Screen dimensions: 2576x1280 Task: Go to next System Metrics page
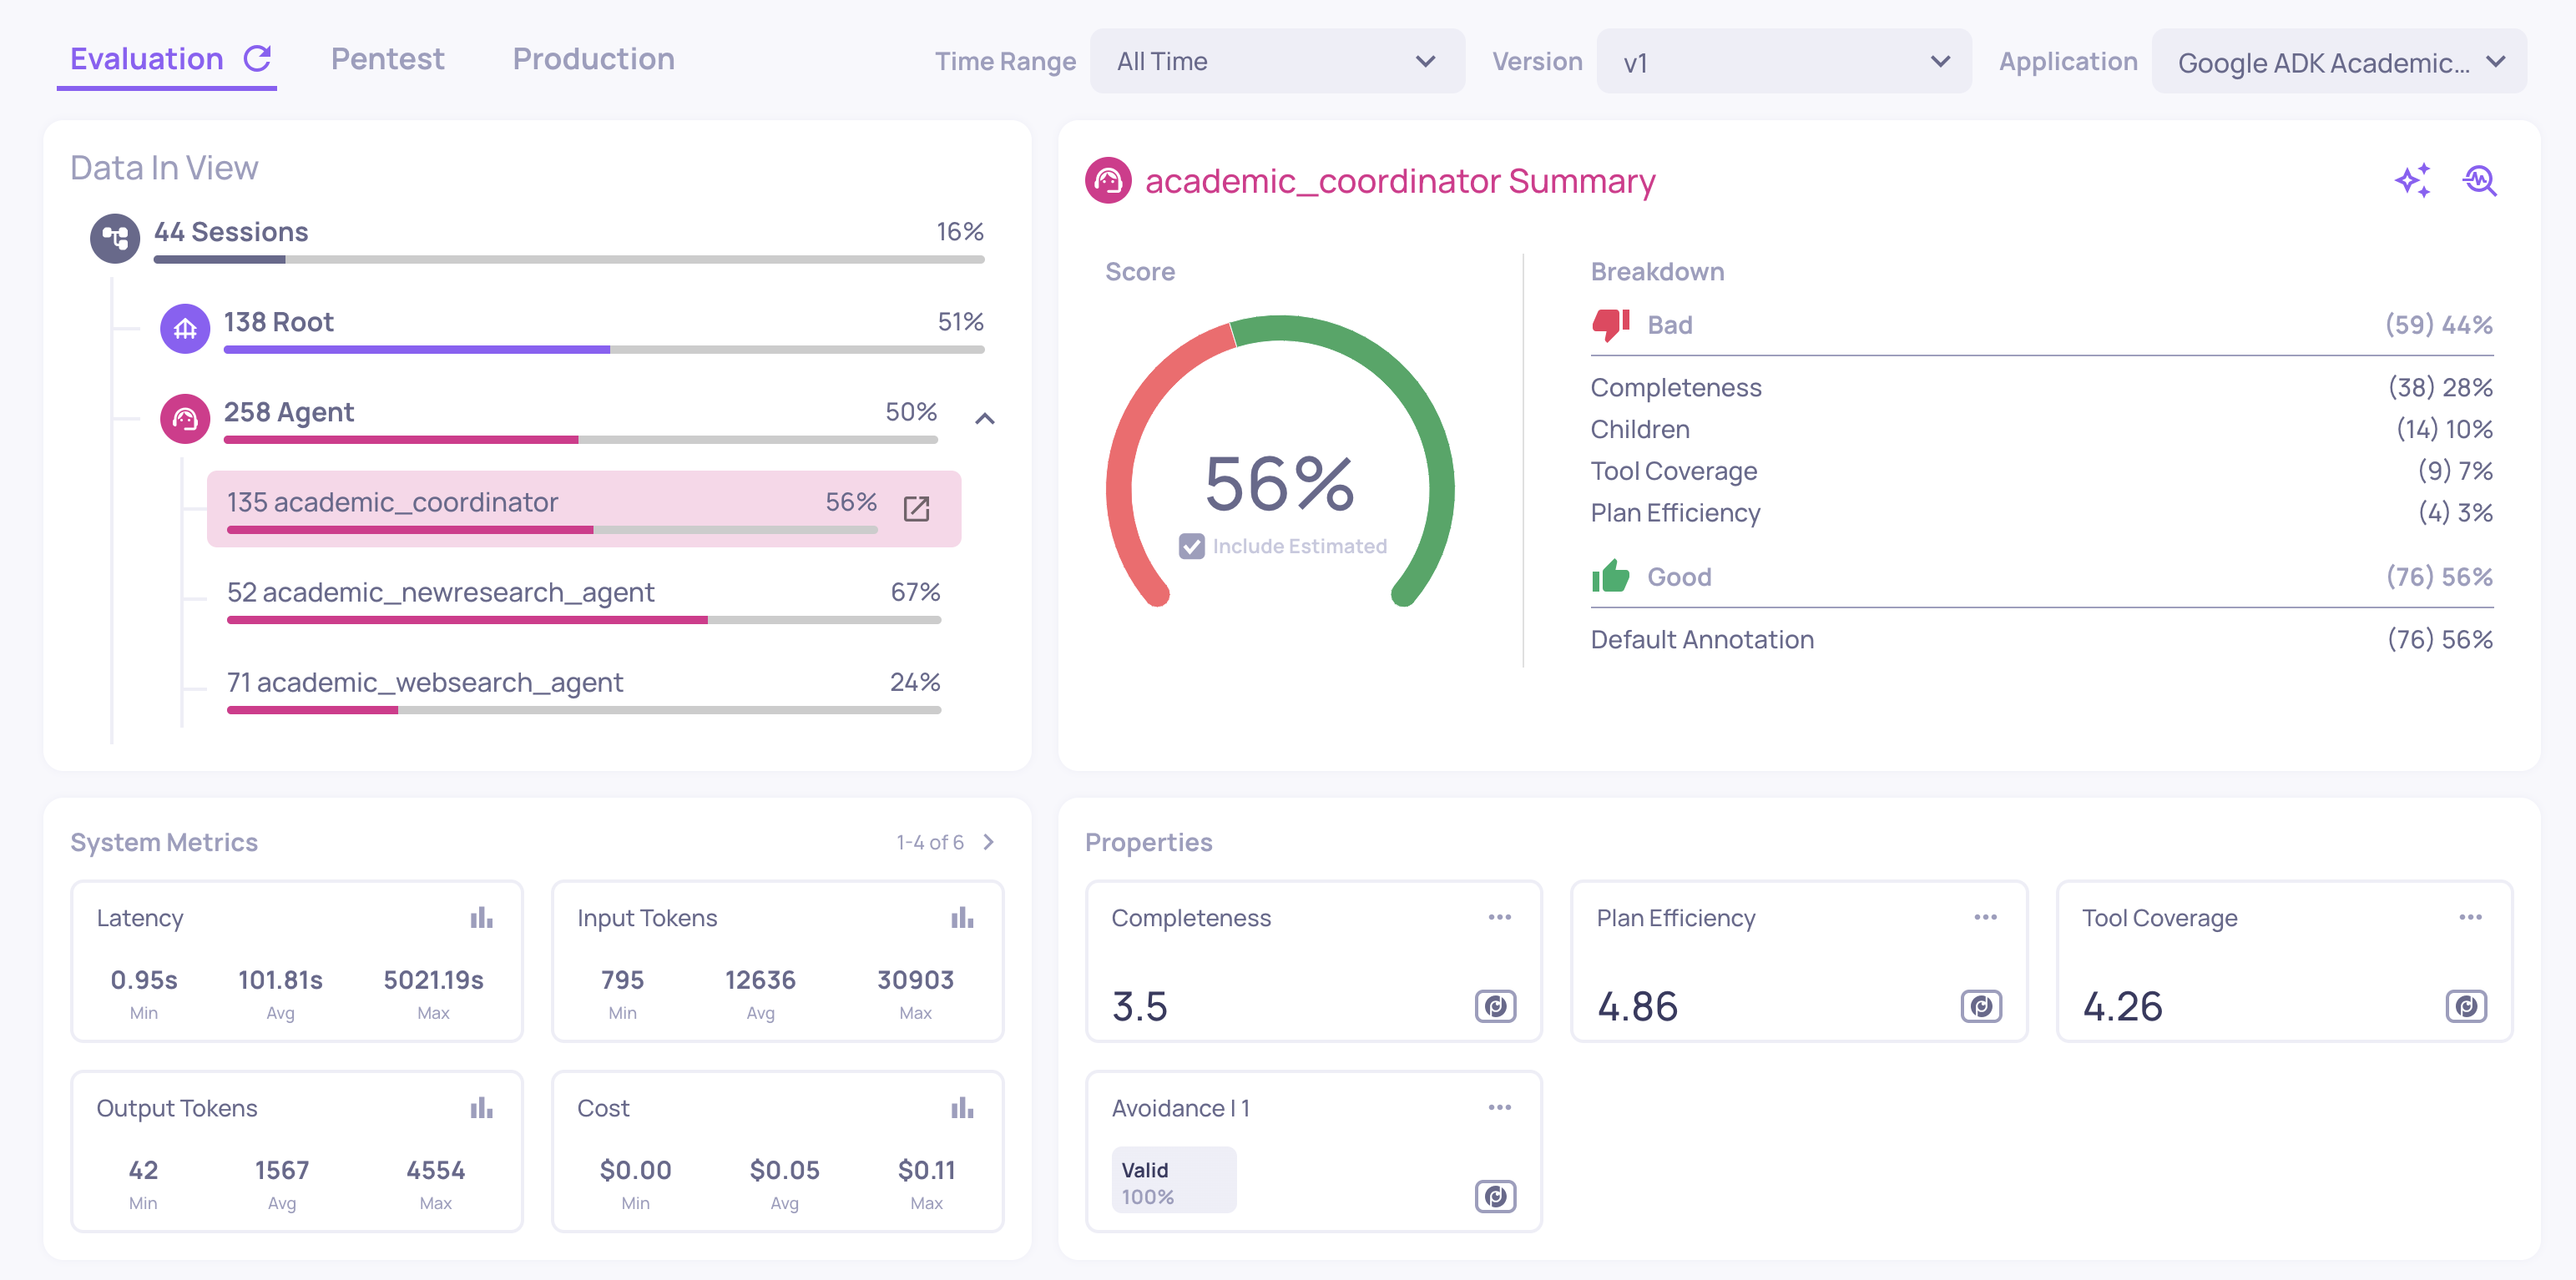coord(988,842)
